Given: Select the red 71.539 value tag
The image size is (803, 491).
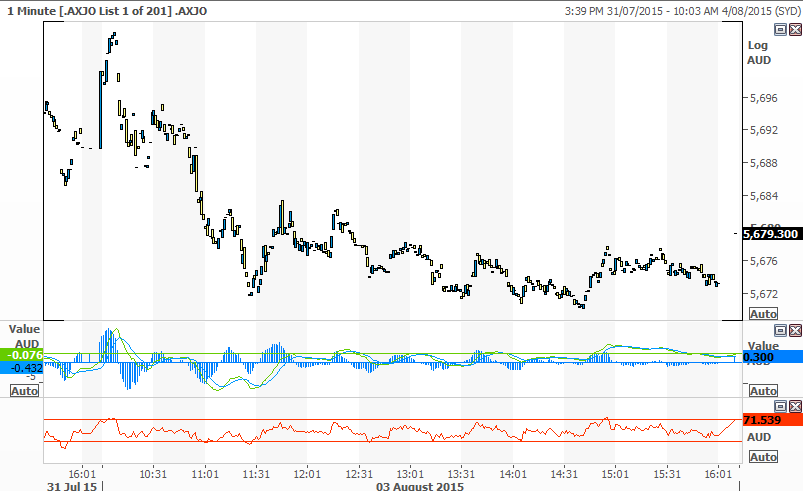Looking at the screenshot, I should 771,421.
